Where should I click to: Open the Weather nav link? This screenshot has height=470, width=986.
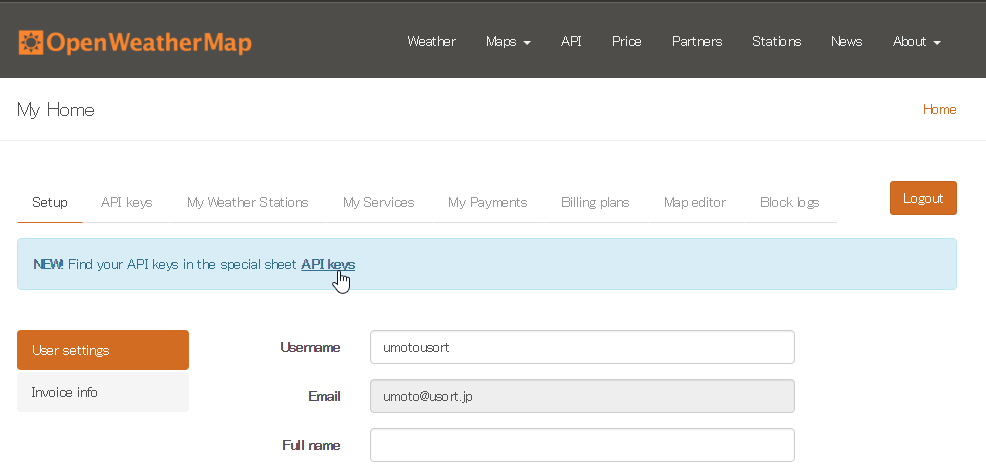tap(431, 42)
